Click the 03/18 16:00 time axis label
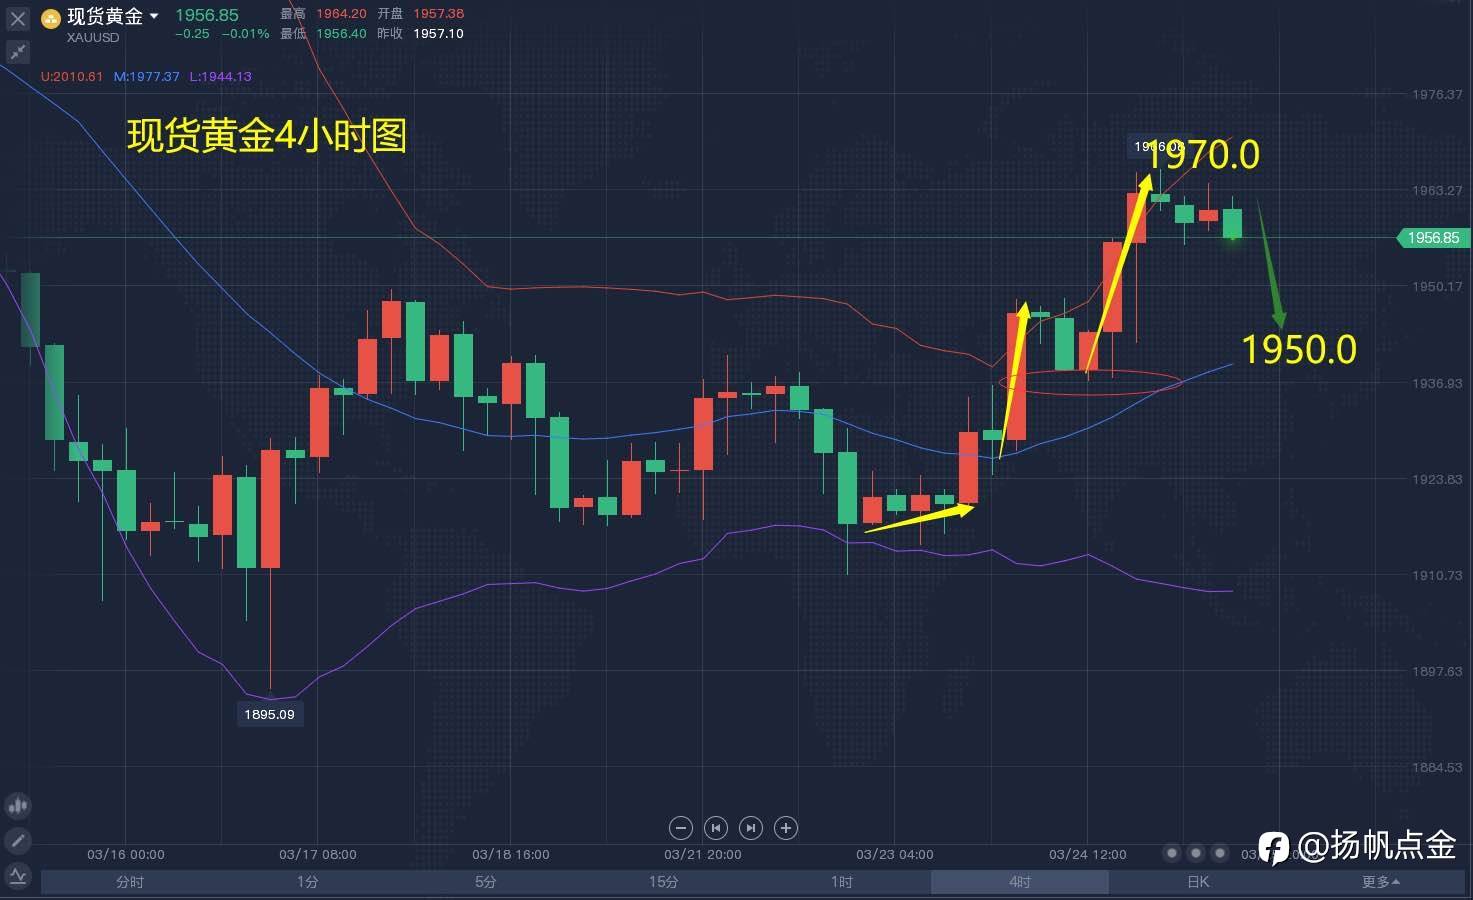 coord(511,854)
